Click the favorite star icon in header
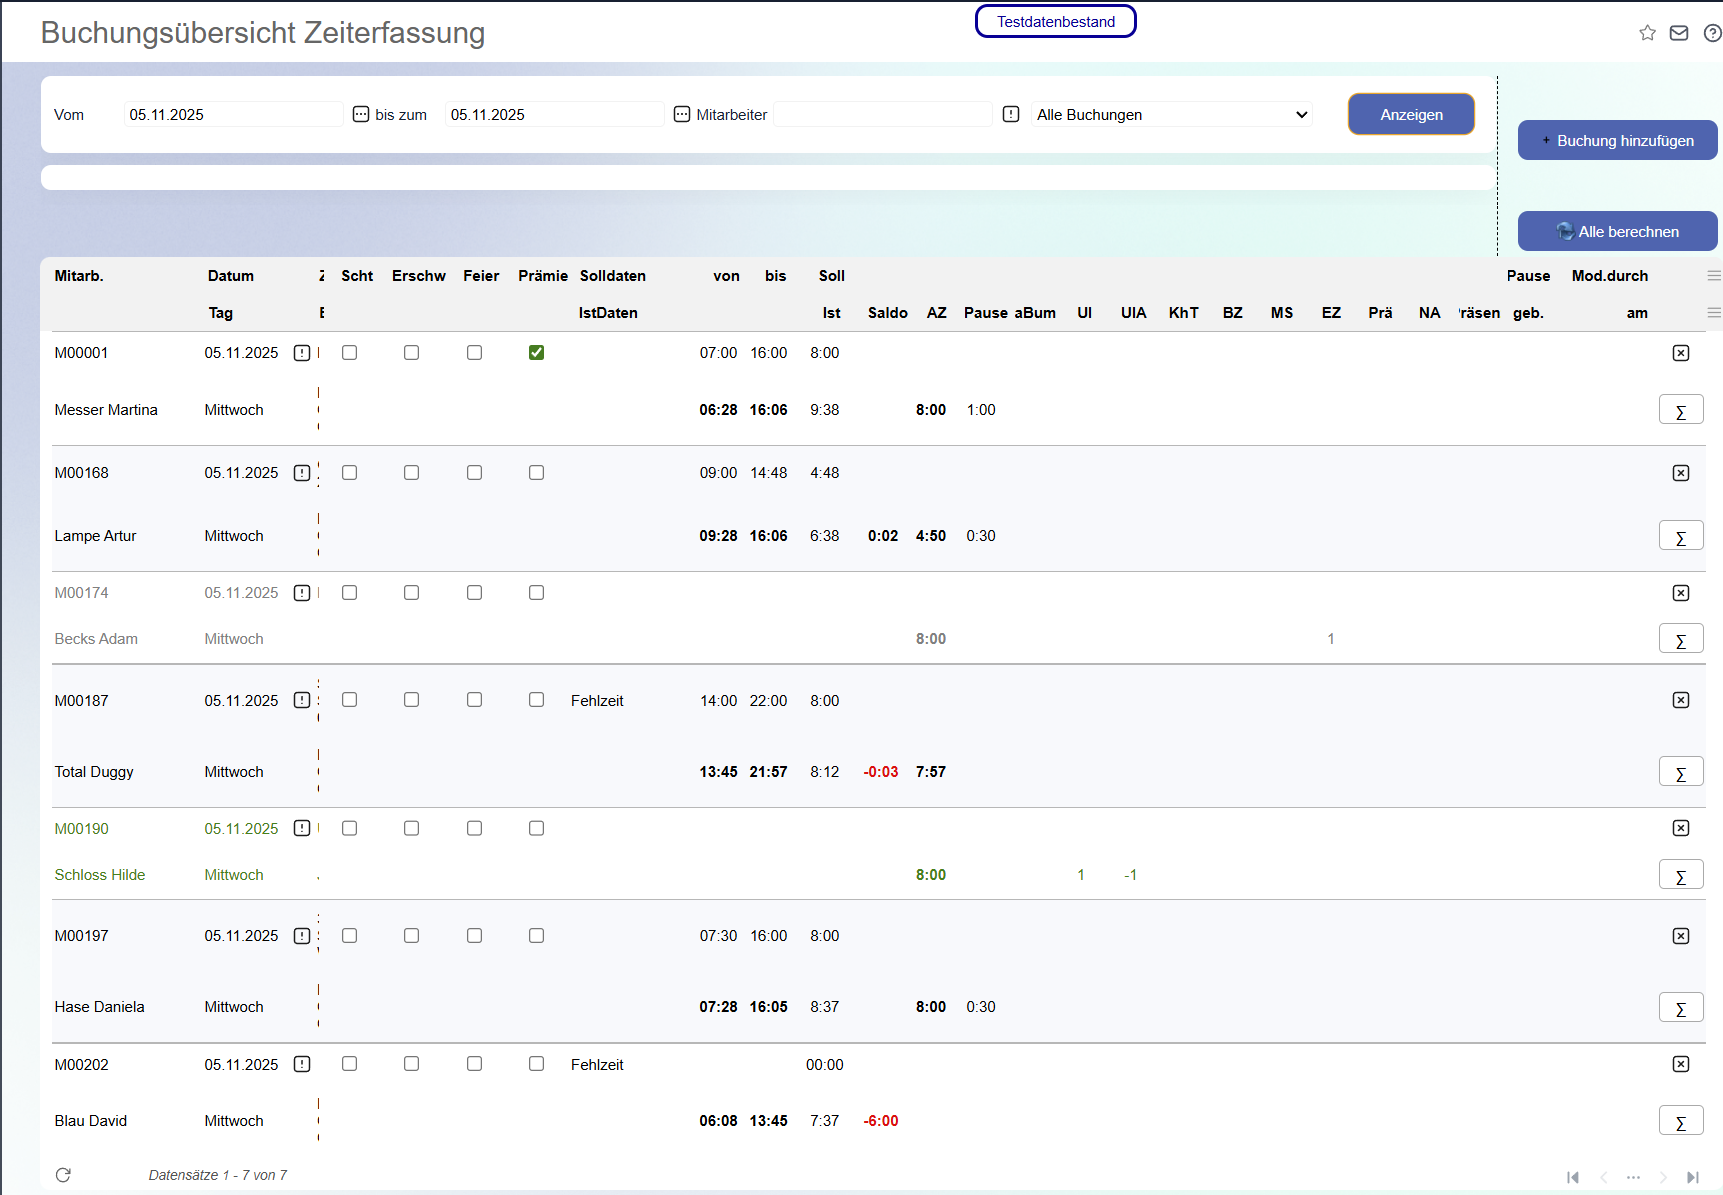This screenshot has width=1723, height=1195. click(1647, 33)
